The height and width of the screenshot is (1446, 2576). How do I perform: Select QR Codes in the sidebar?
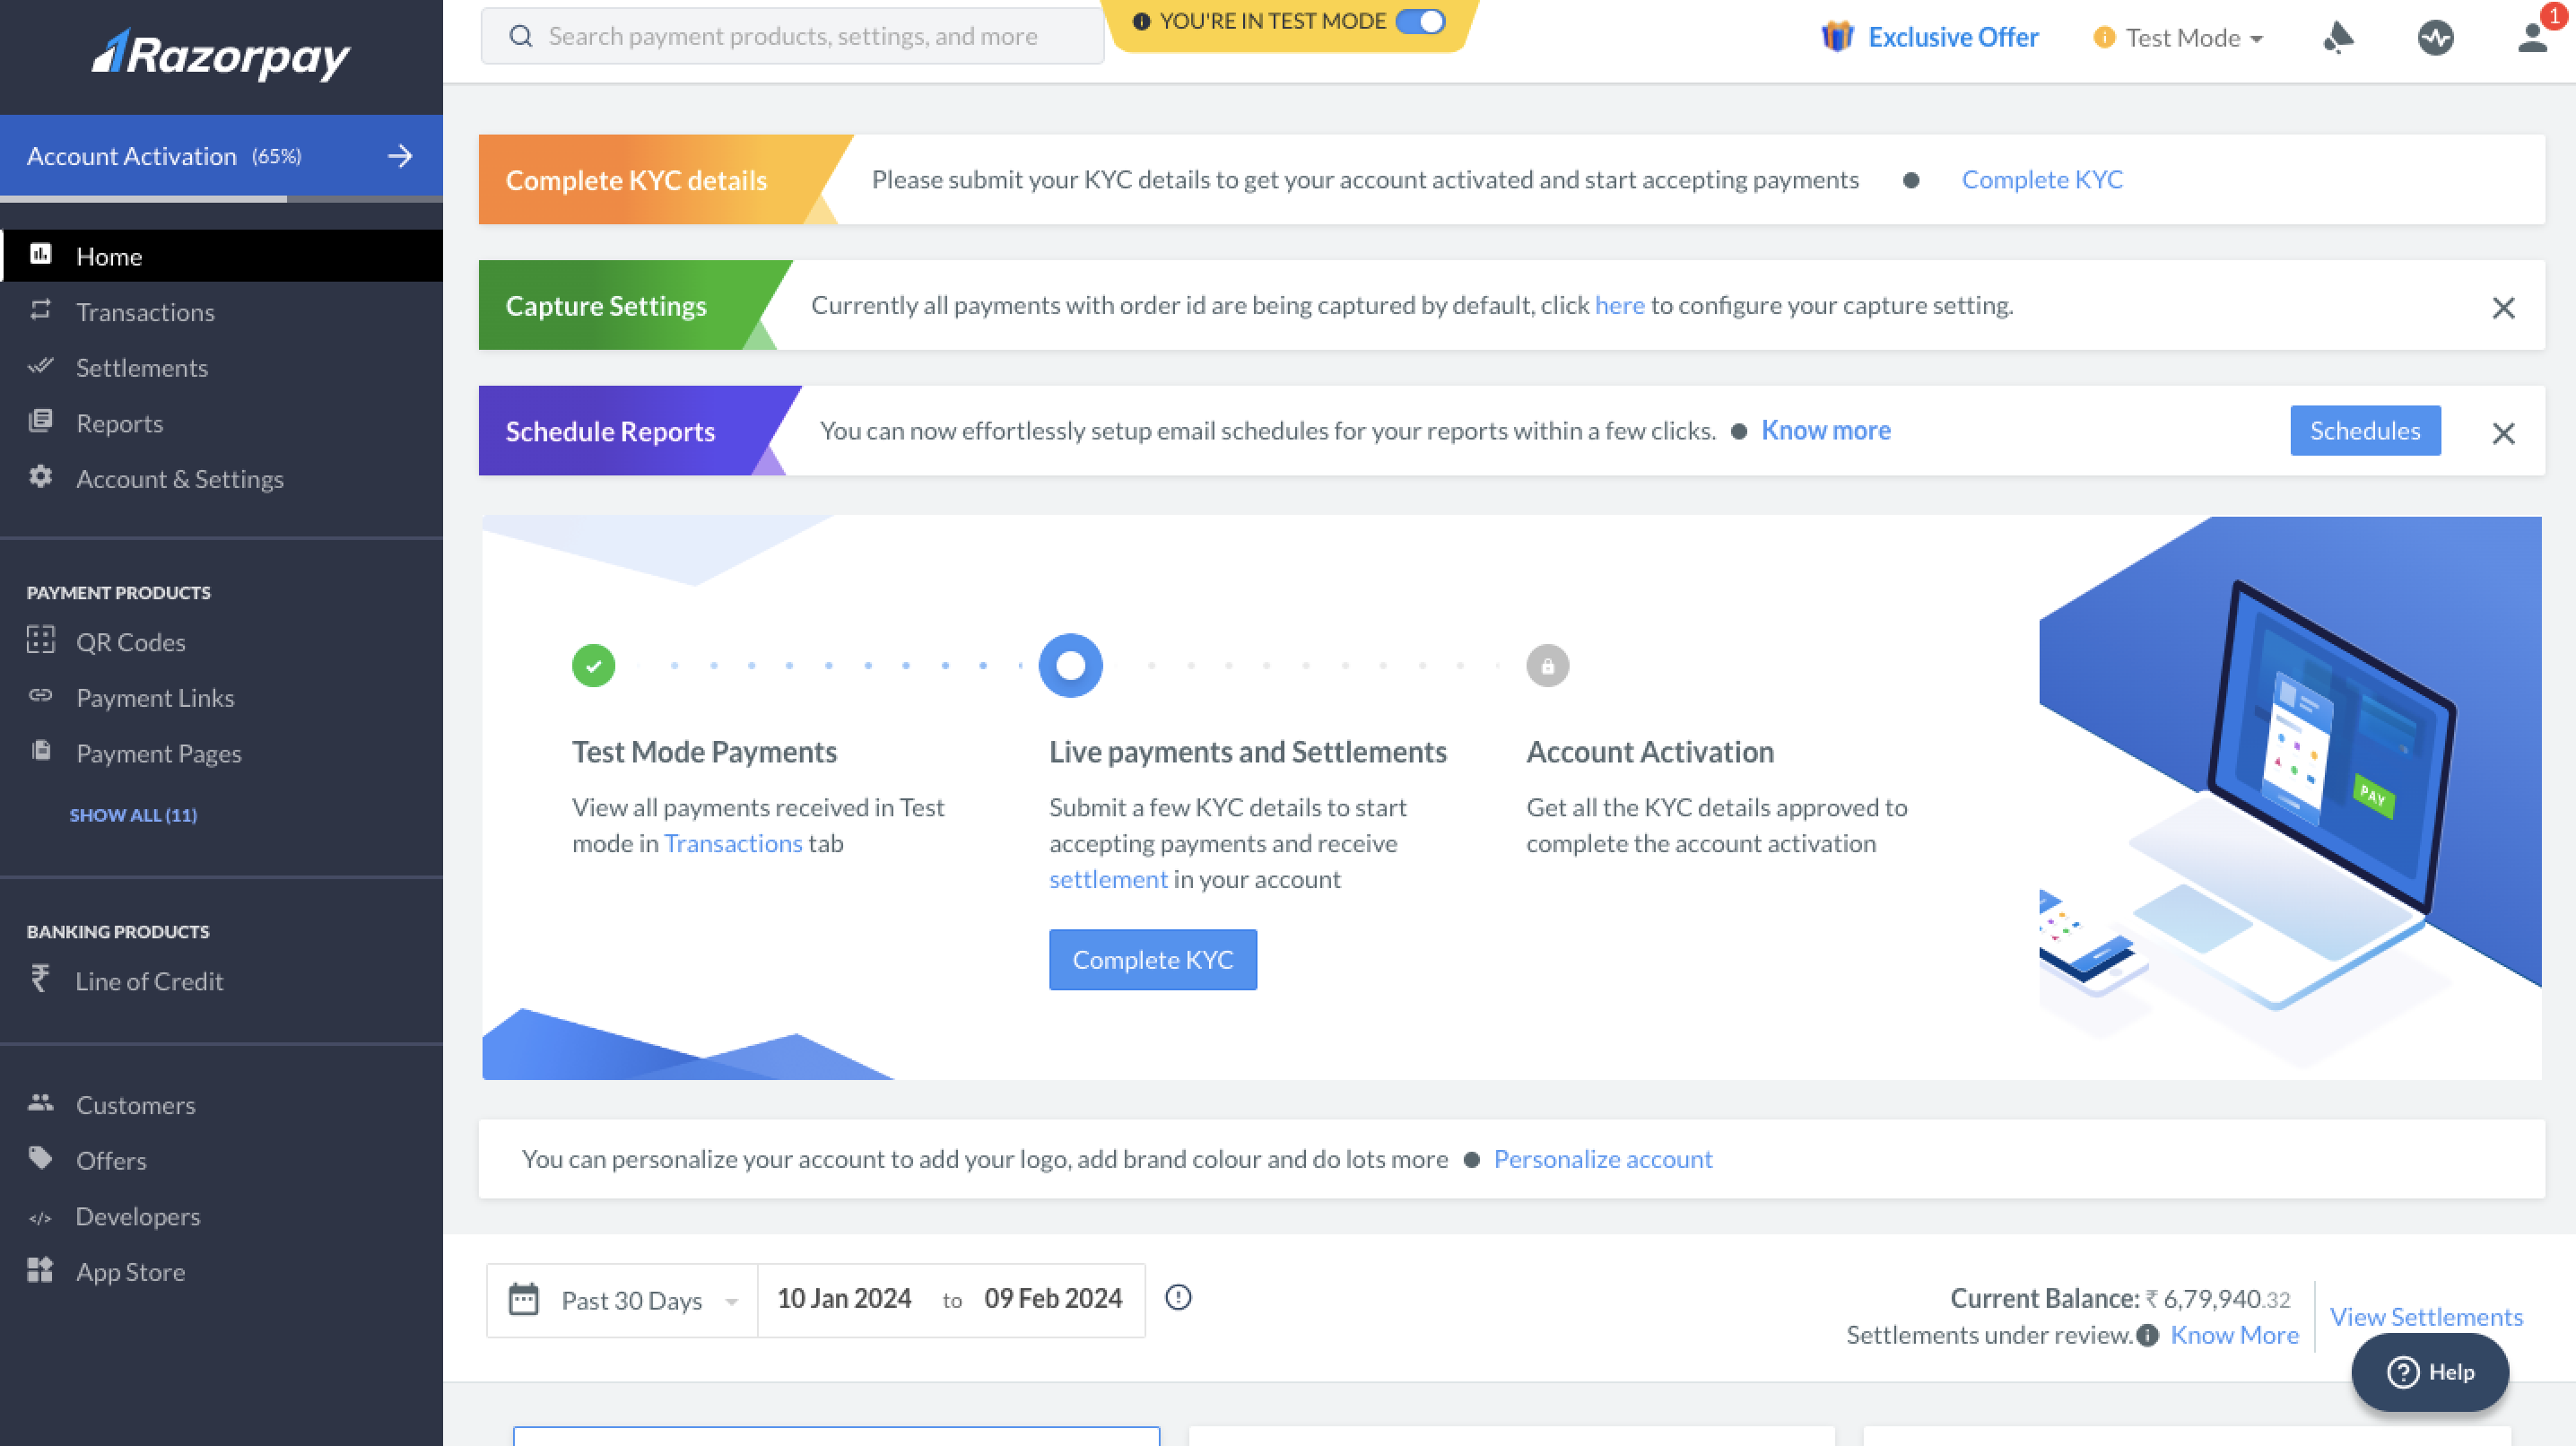[x=130, y=641]
